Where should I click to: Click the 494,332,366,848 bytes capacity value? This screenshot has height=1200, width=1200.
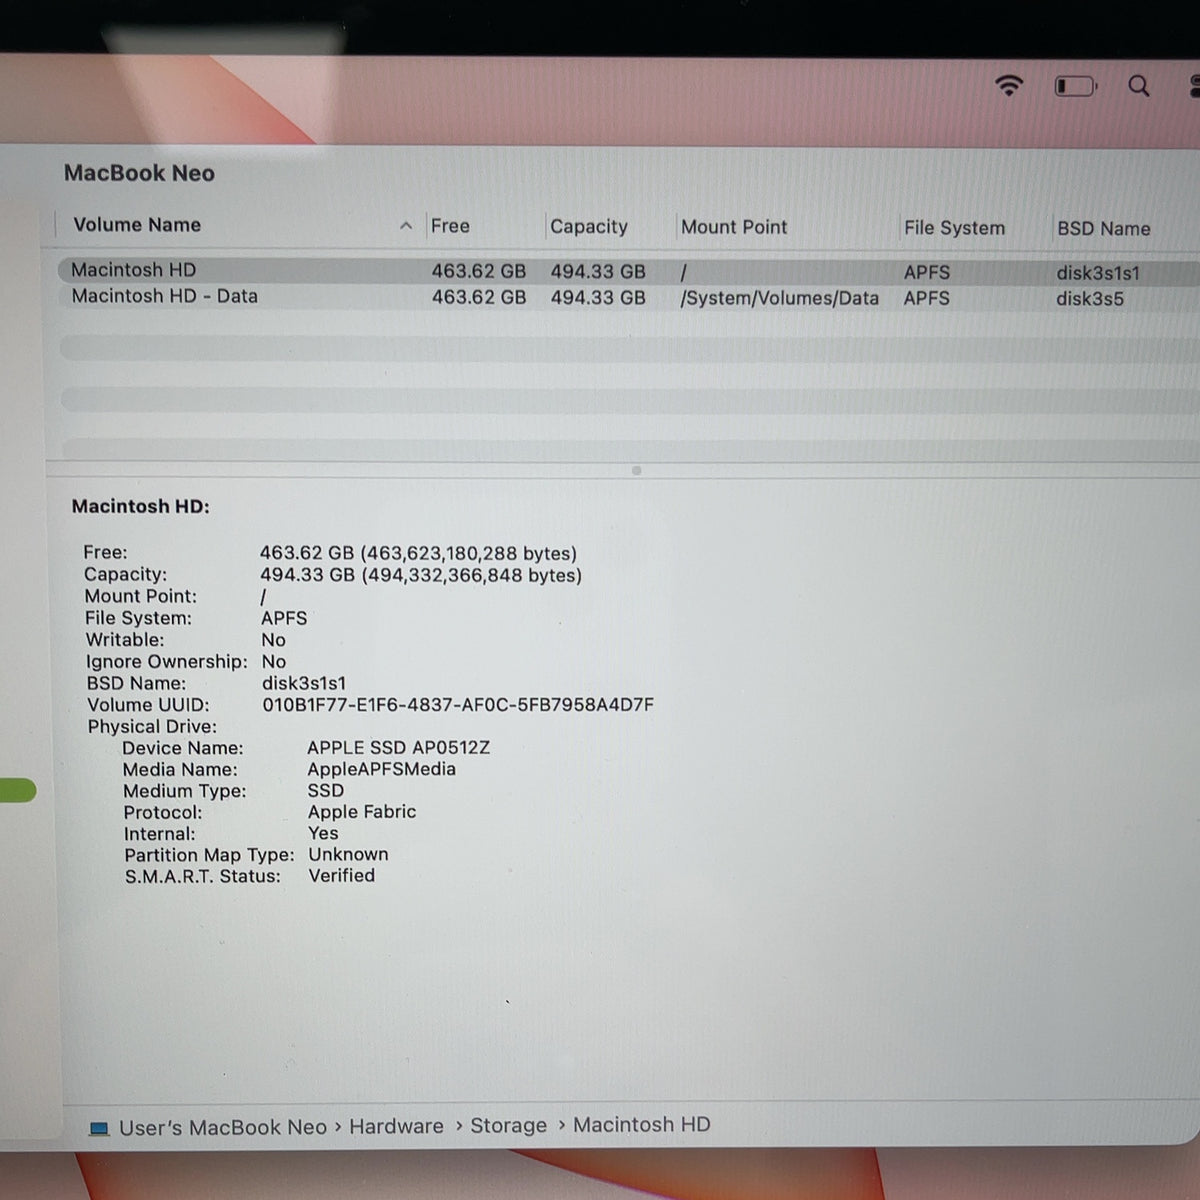point(471,576)
